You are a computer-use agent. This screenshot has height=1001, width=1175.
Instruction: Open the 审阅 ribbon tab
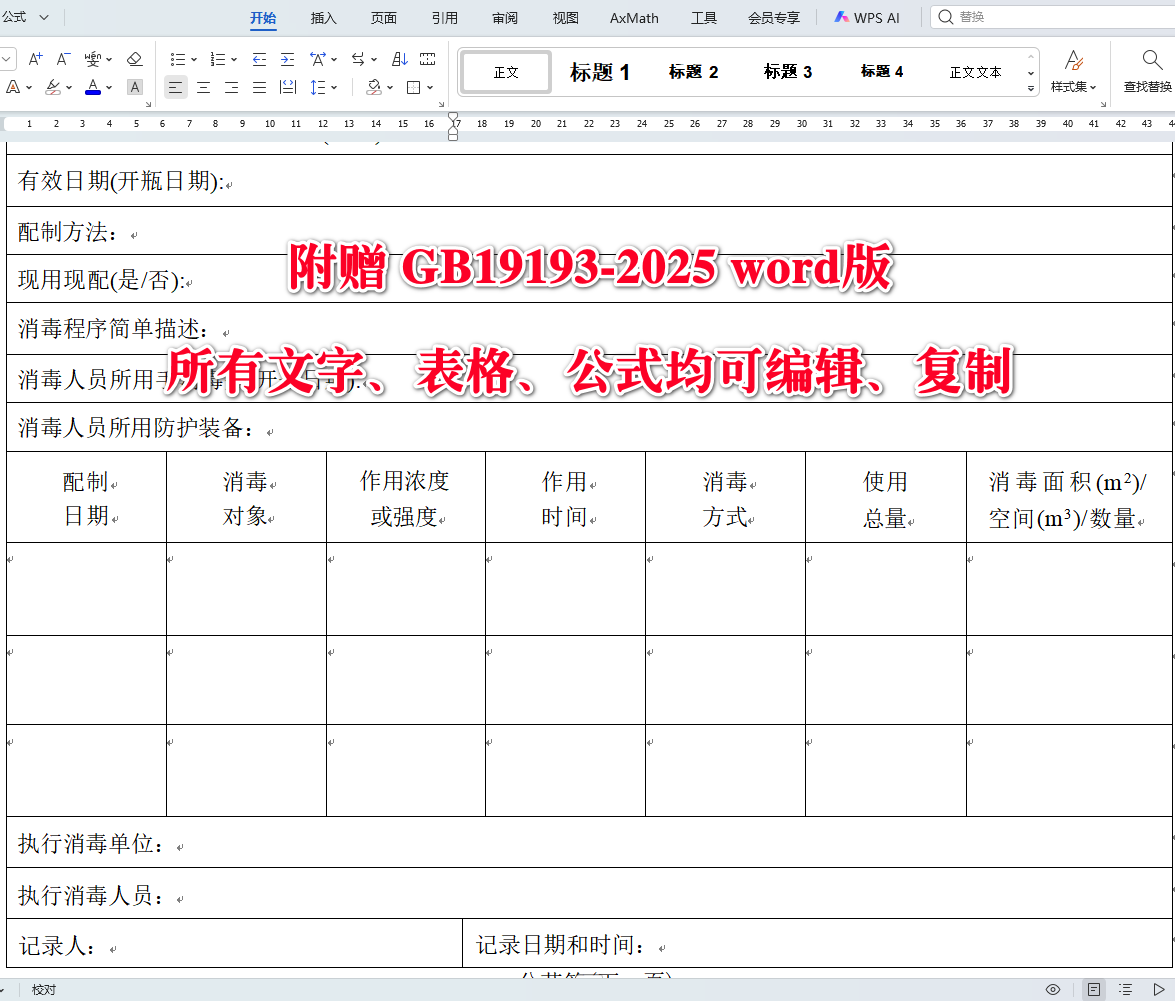504,16
